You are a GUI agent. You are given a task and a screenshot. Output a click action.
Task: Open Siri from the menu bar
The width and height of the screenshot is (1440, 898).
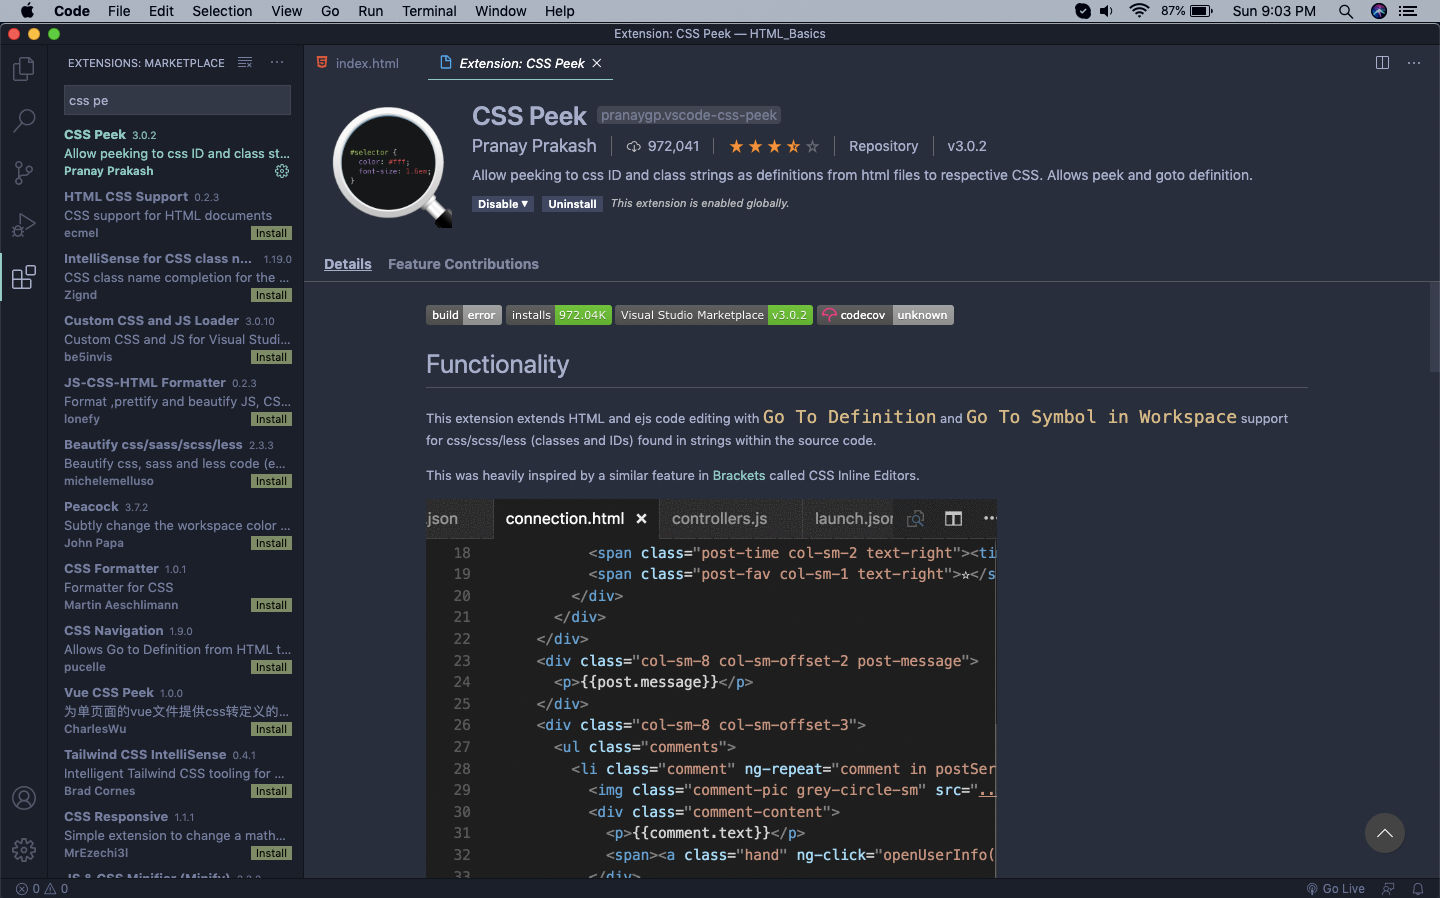(x=1379, y=11)
